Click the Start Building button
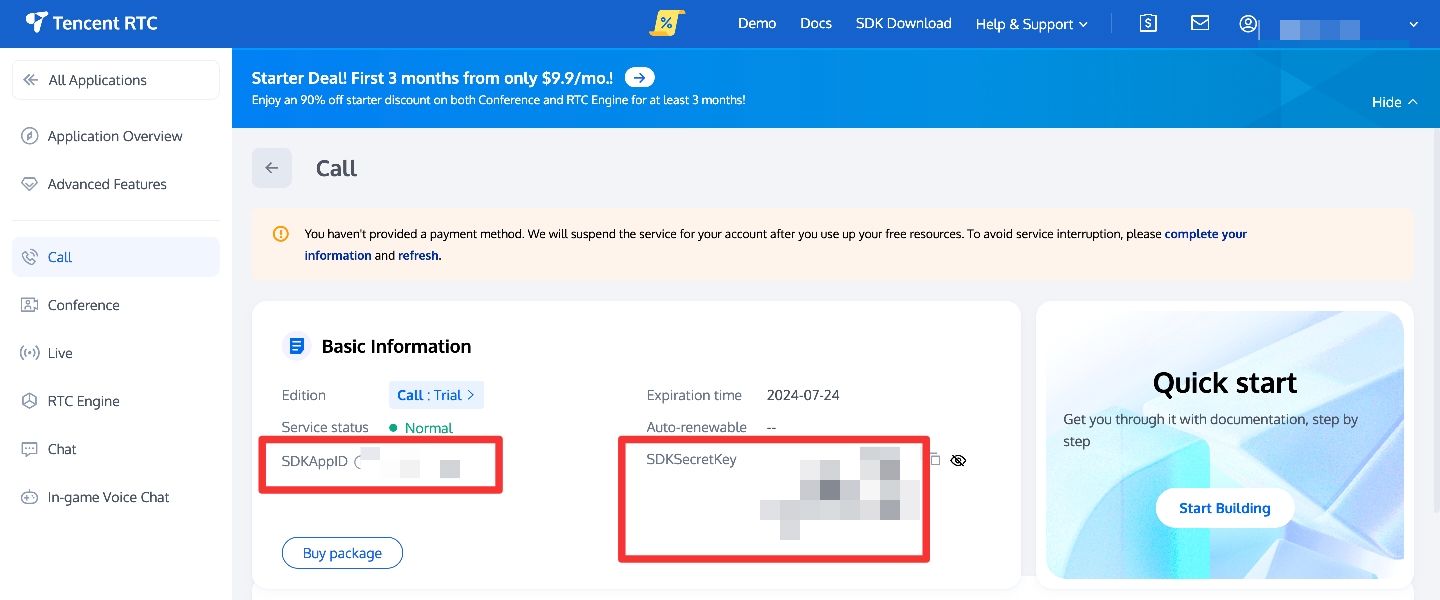 [x=1224, y=508]
